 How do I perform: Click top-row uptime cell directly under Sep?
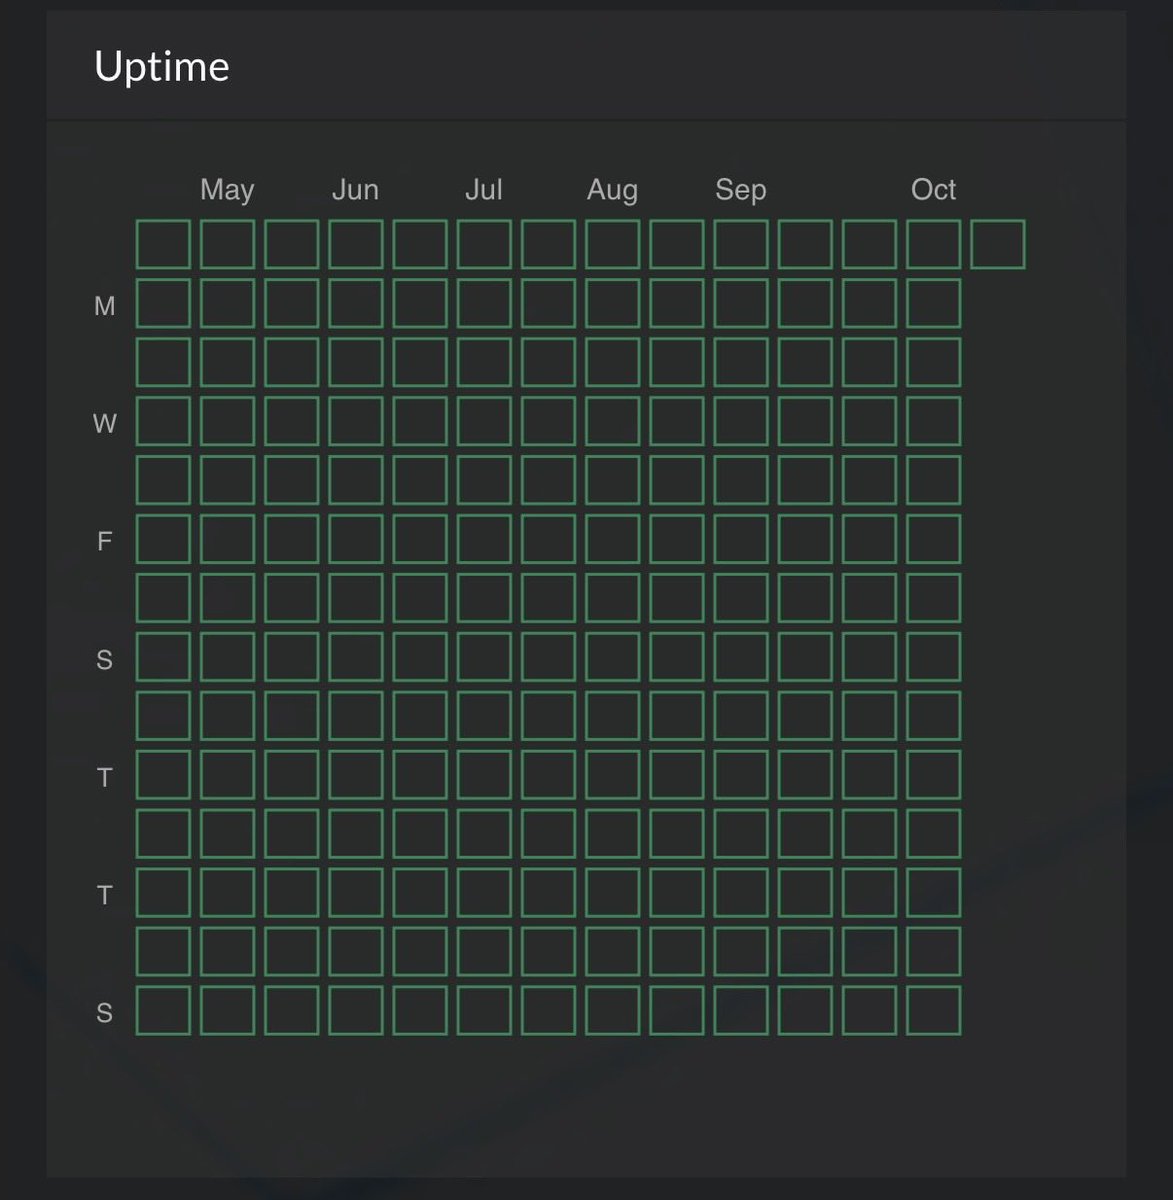coord(741,245)
